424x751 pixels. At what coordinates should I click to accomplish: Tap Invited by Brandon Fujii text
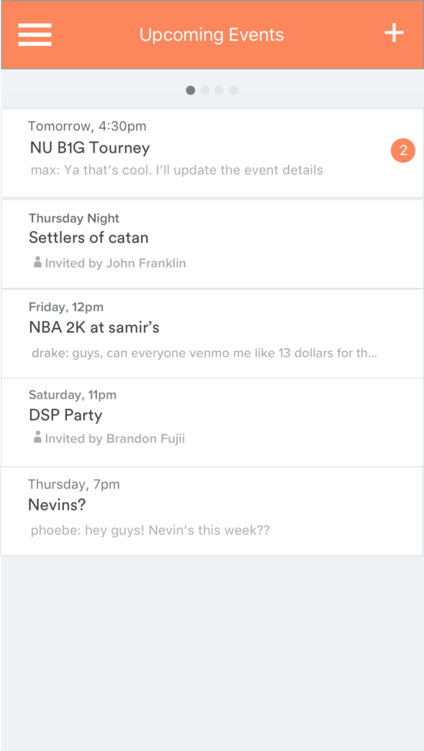click(115, 439)
